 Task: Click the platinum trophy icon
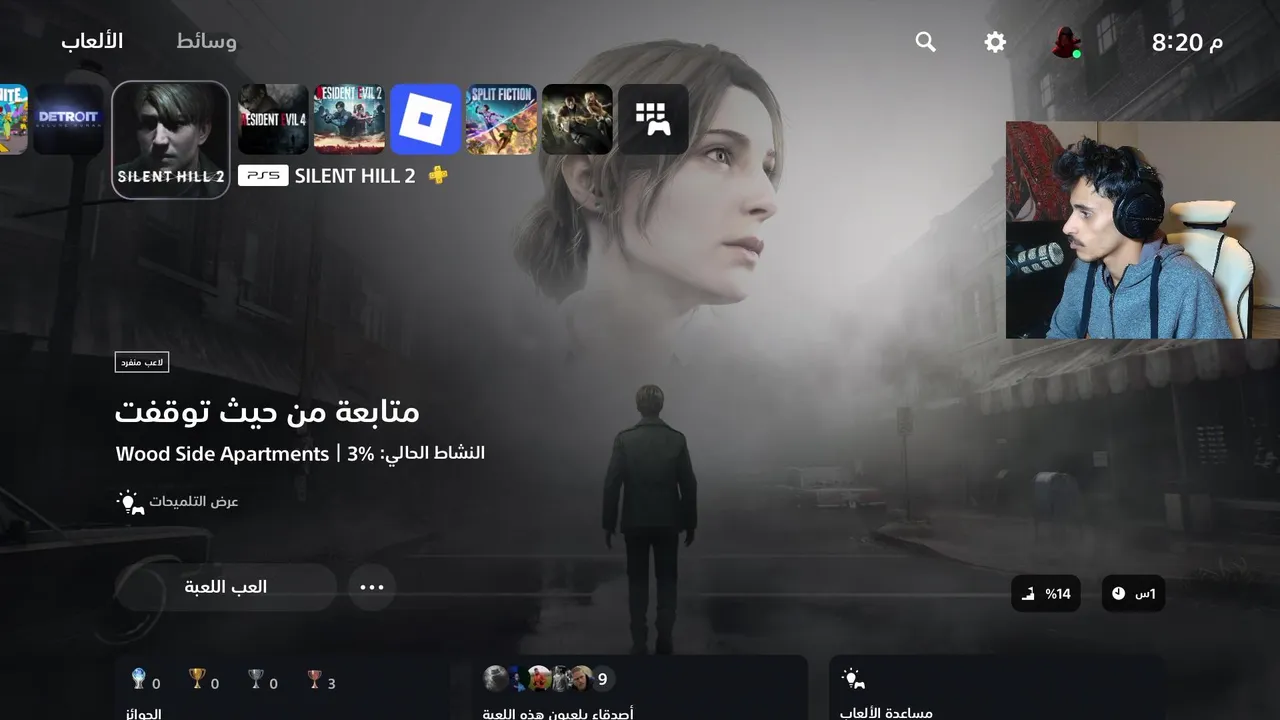click(139, 680)
